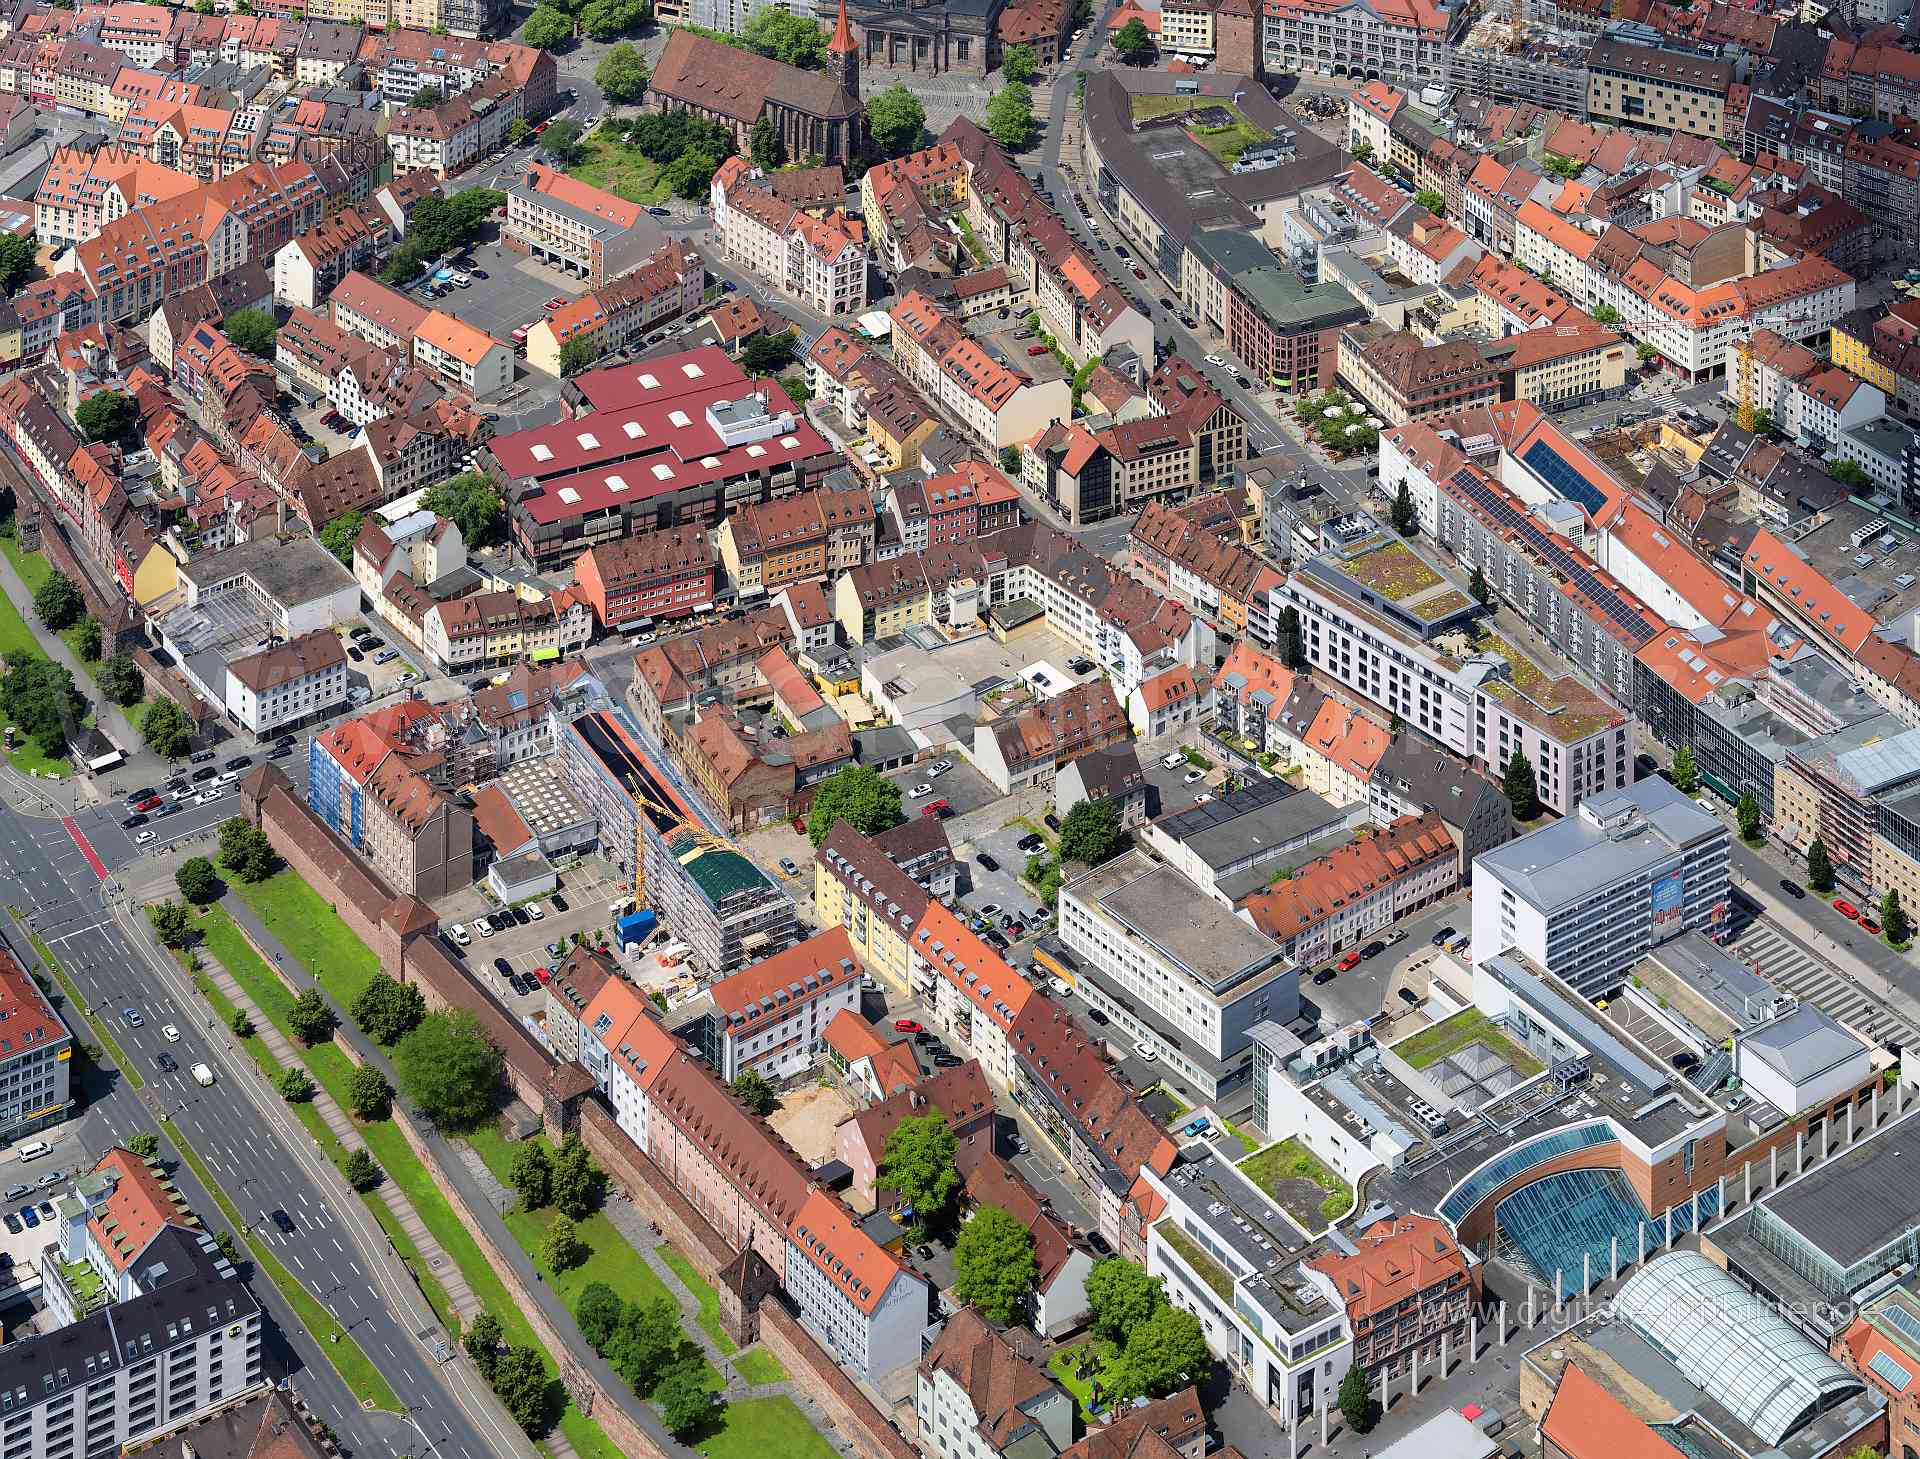Click the red-marked bike lane at intersection
The height and width of the screenshot is (1459, 1920).
point(85,848)
